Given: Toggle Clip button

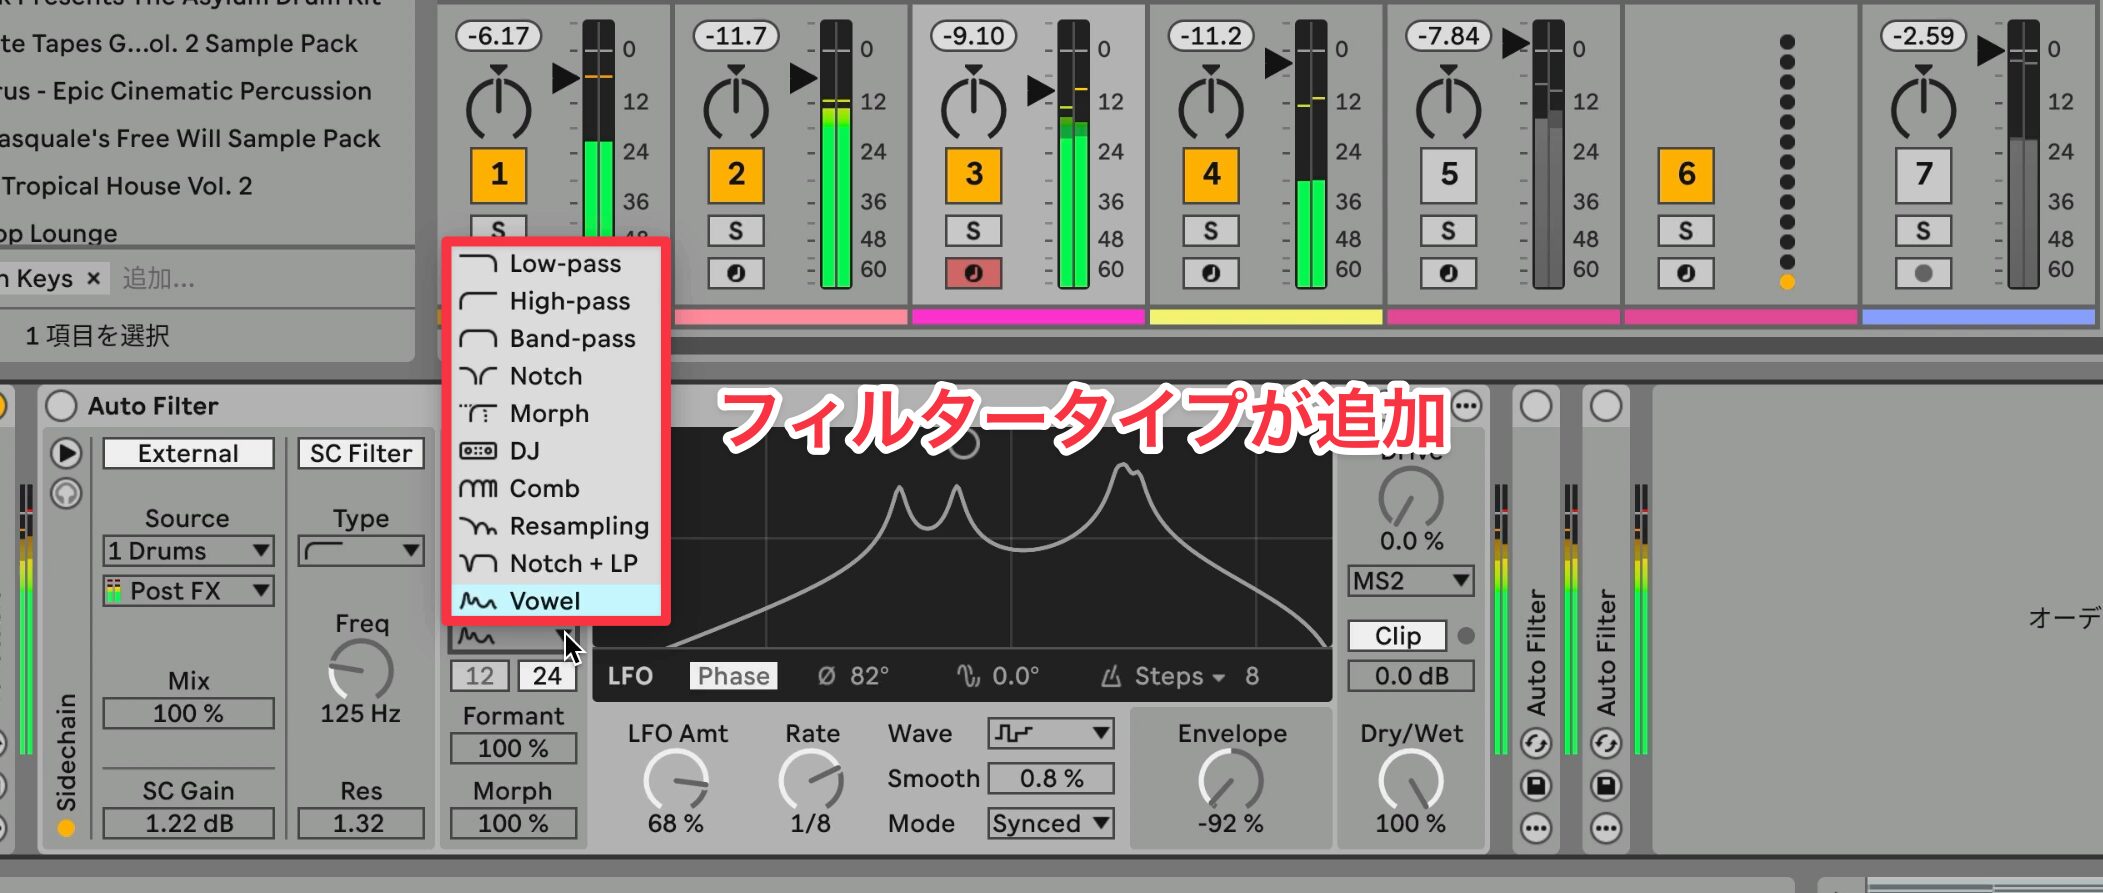Looking at the screenshot, I should tap(1397, 636).
